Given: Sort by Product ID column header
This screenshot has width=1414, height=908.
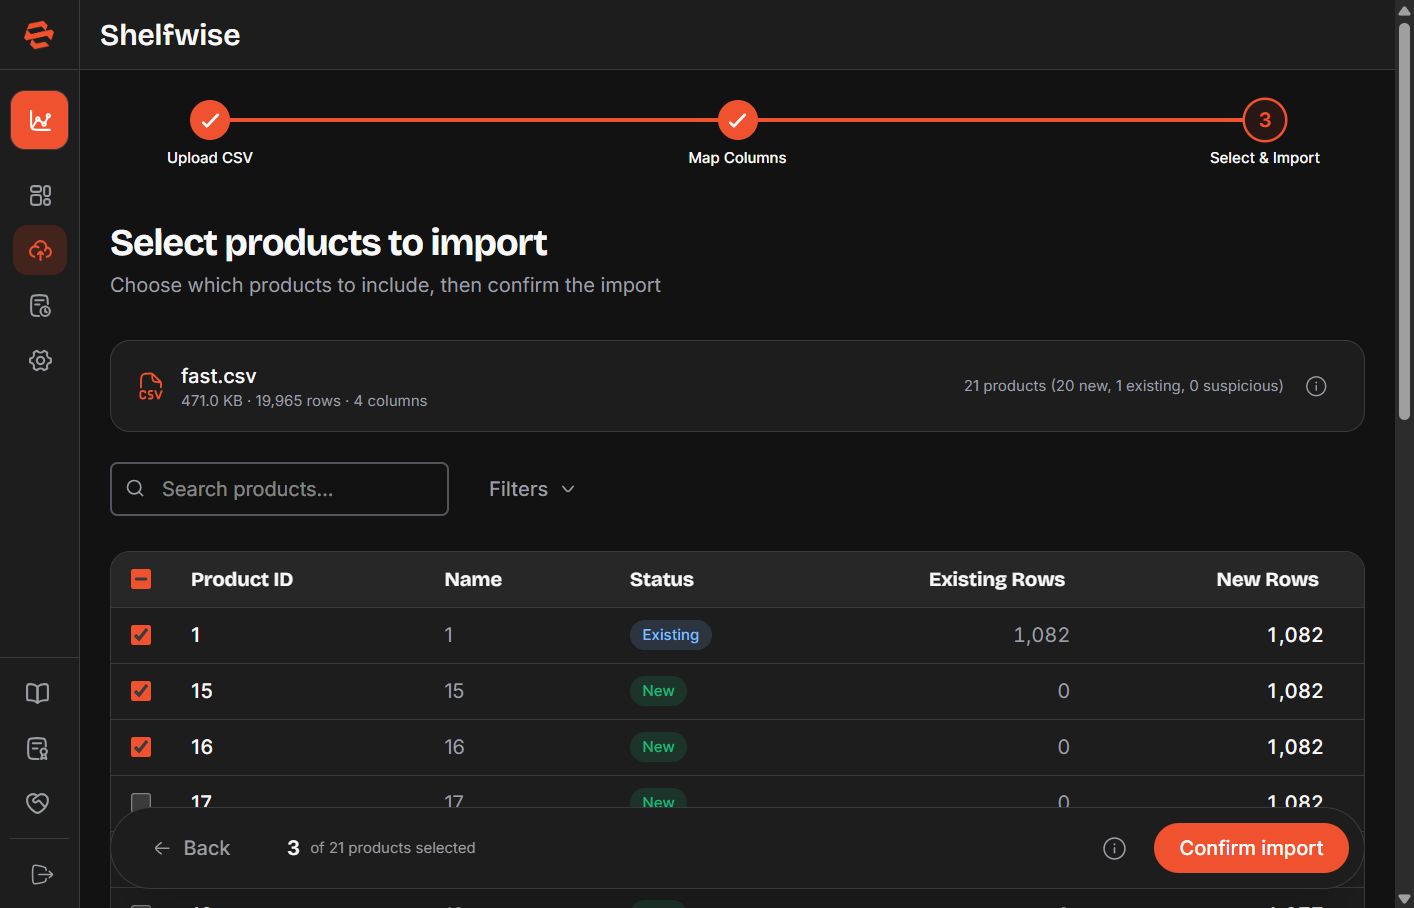Looking at the screenshot, I should pyautogui.click(x=242, y=579).
